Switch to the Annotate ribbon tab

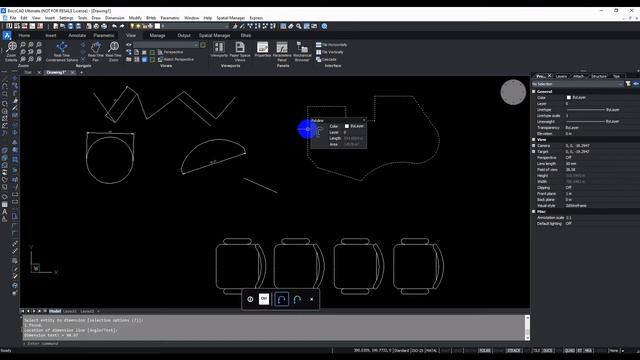77,36
